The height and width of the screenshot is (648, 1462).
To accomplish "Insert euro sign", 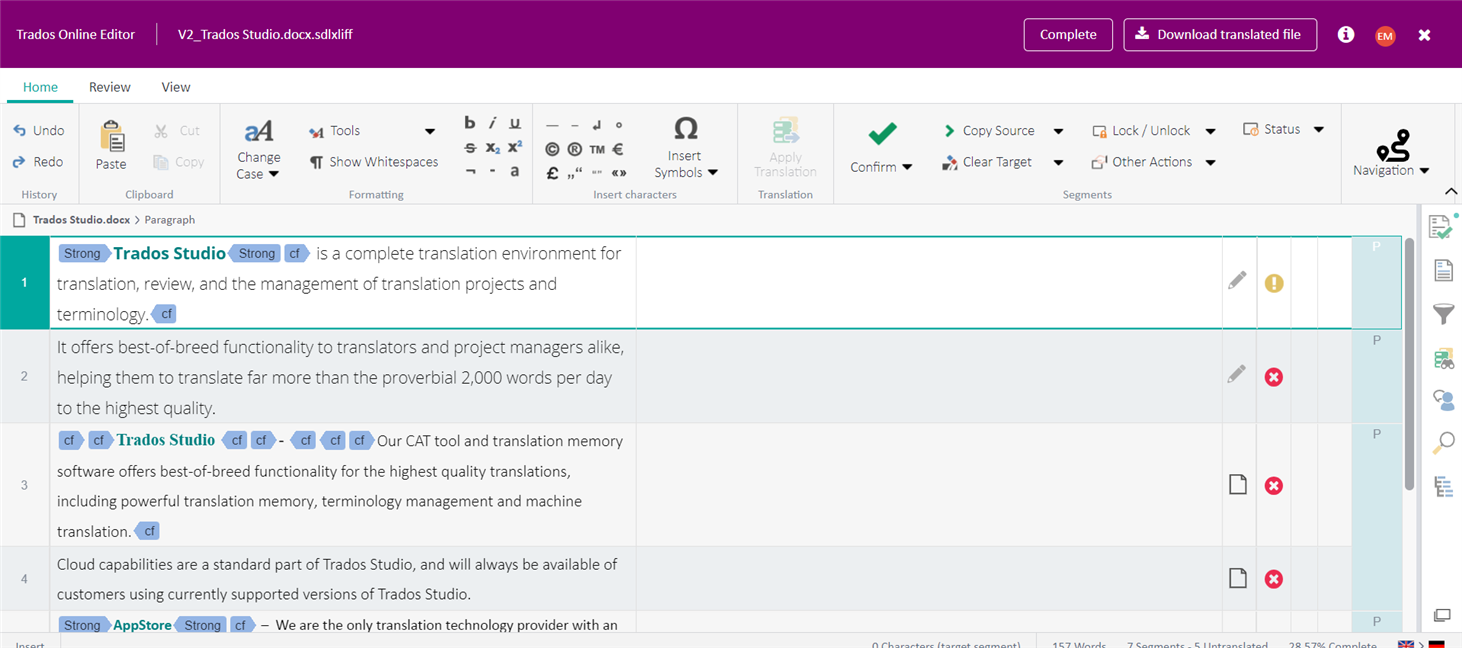I will point(618,149).
